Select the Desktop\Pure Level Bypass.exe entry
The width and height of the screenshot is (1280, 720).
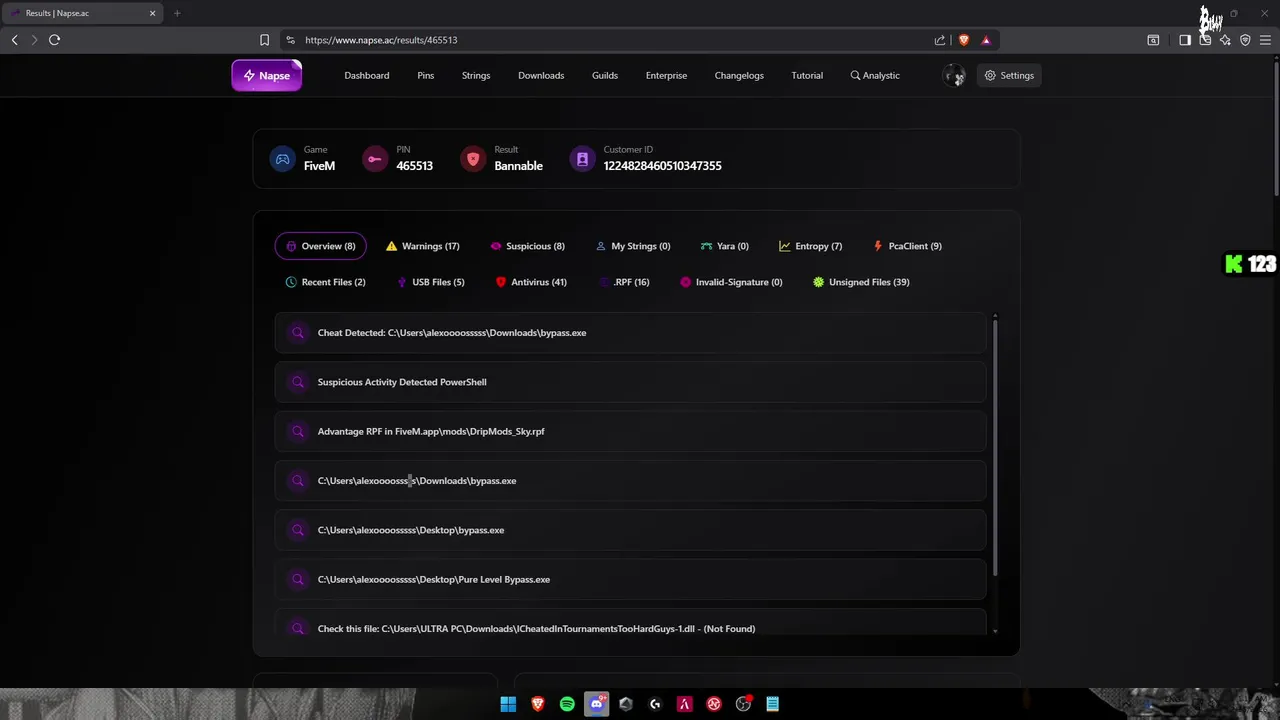[x=434, y=579]
